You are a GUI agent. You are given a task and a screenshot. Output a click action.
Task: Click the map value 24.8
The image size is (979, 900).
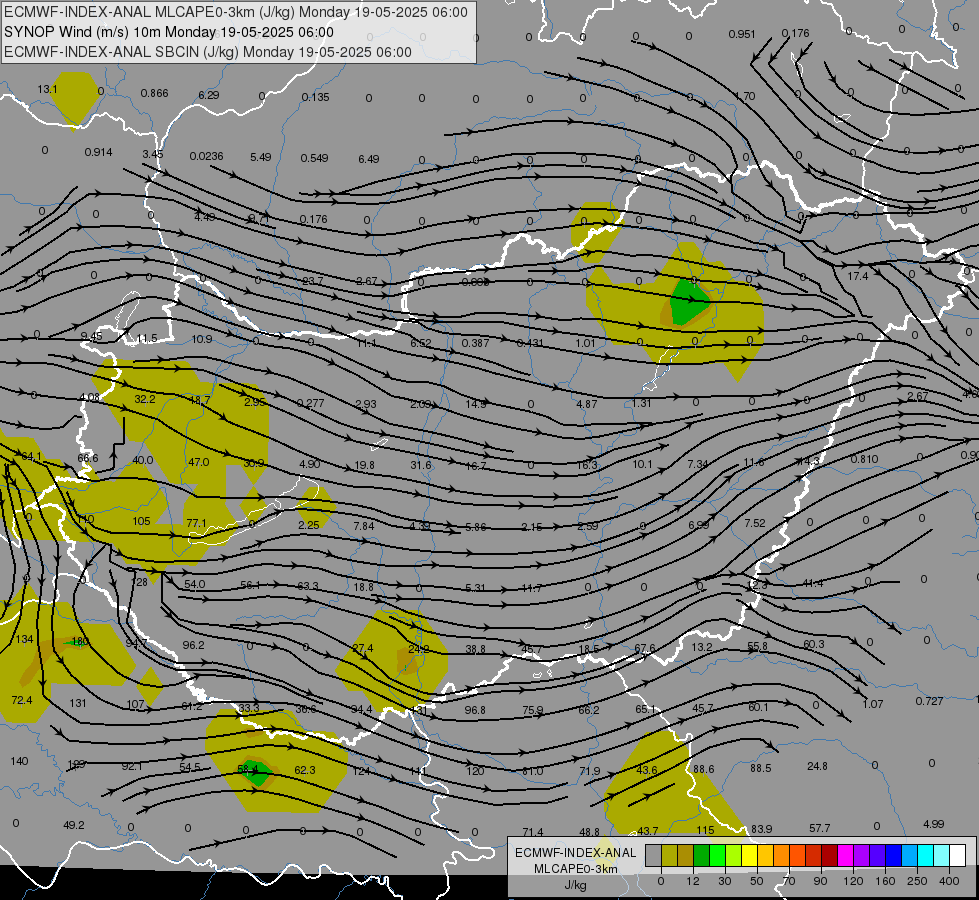coord(817,766)
